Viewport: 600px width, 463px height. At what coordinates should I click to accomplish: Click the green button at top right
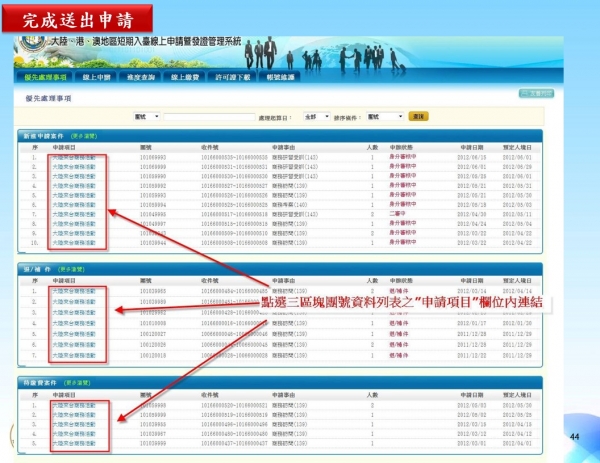tap(534, 93)
